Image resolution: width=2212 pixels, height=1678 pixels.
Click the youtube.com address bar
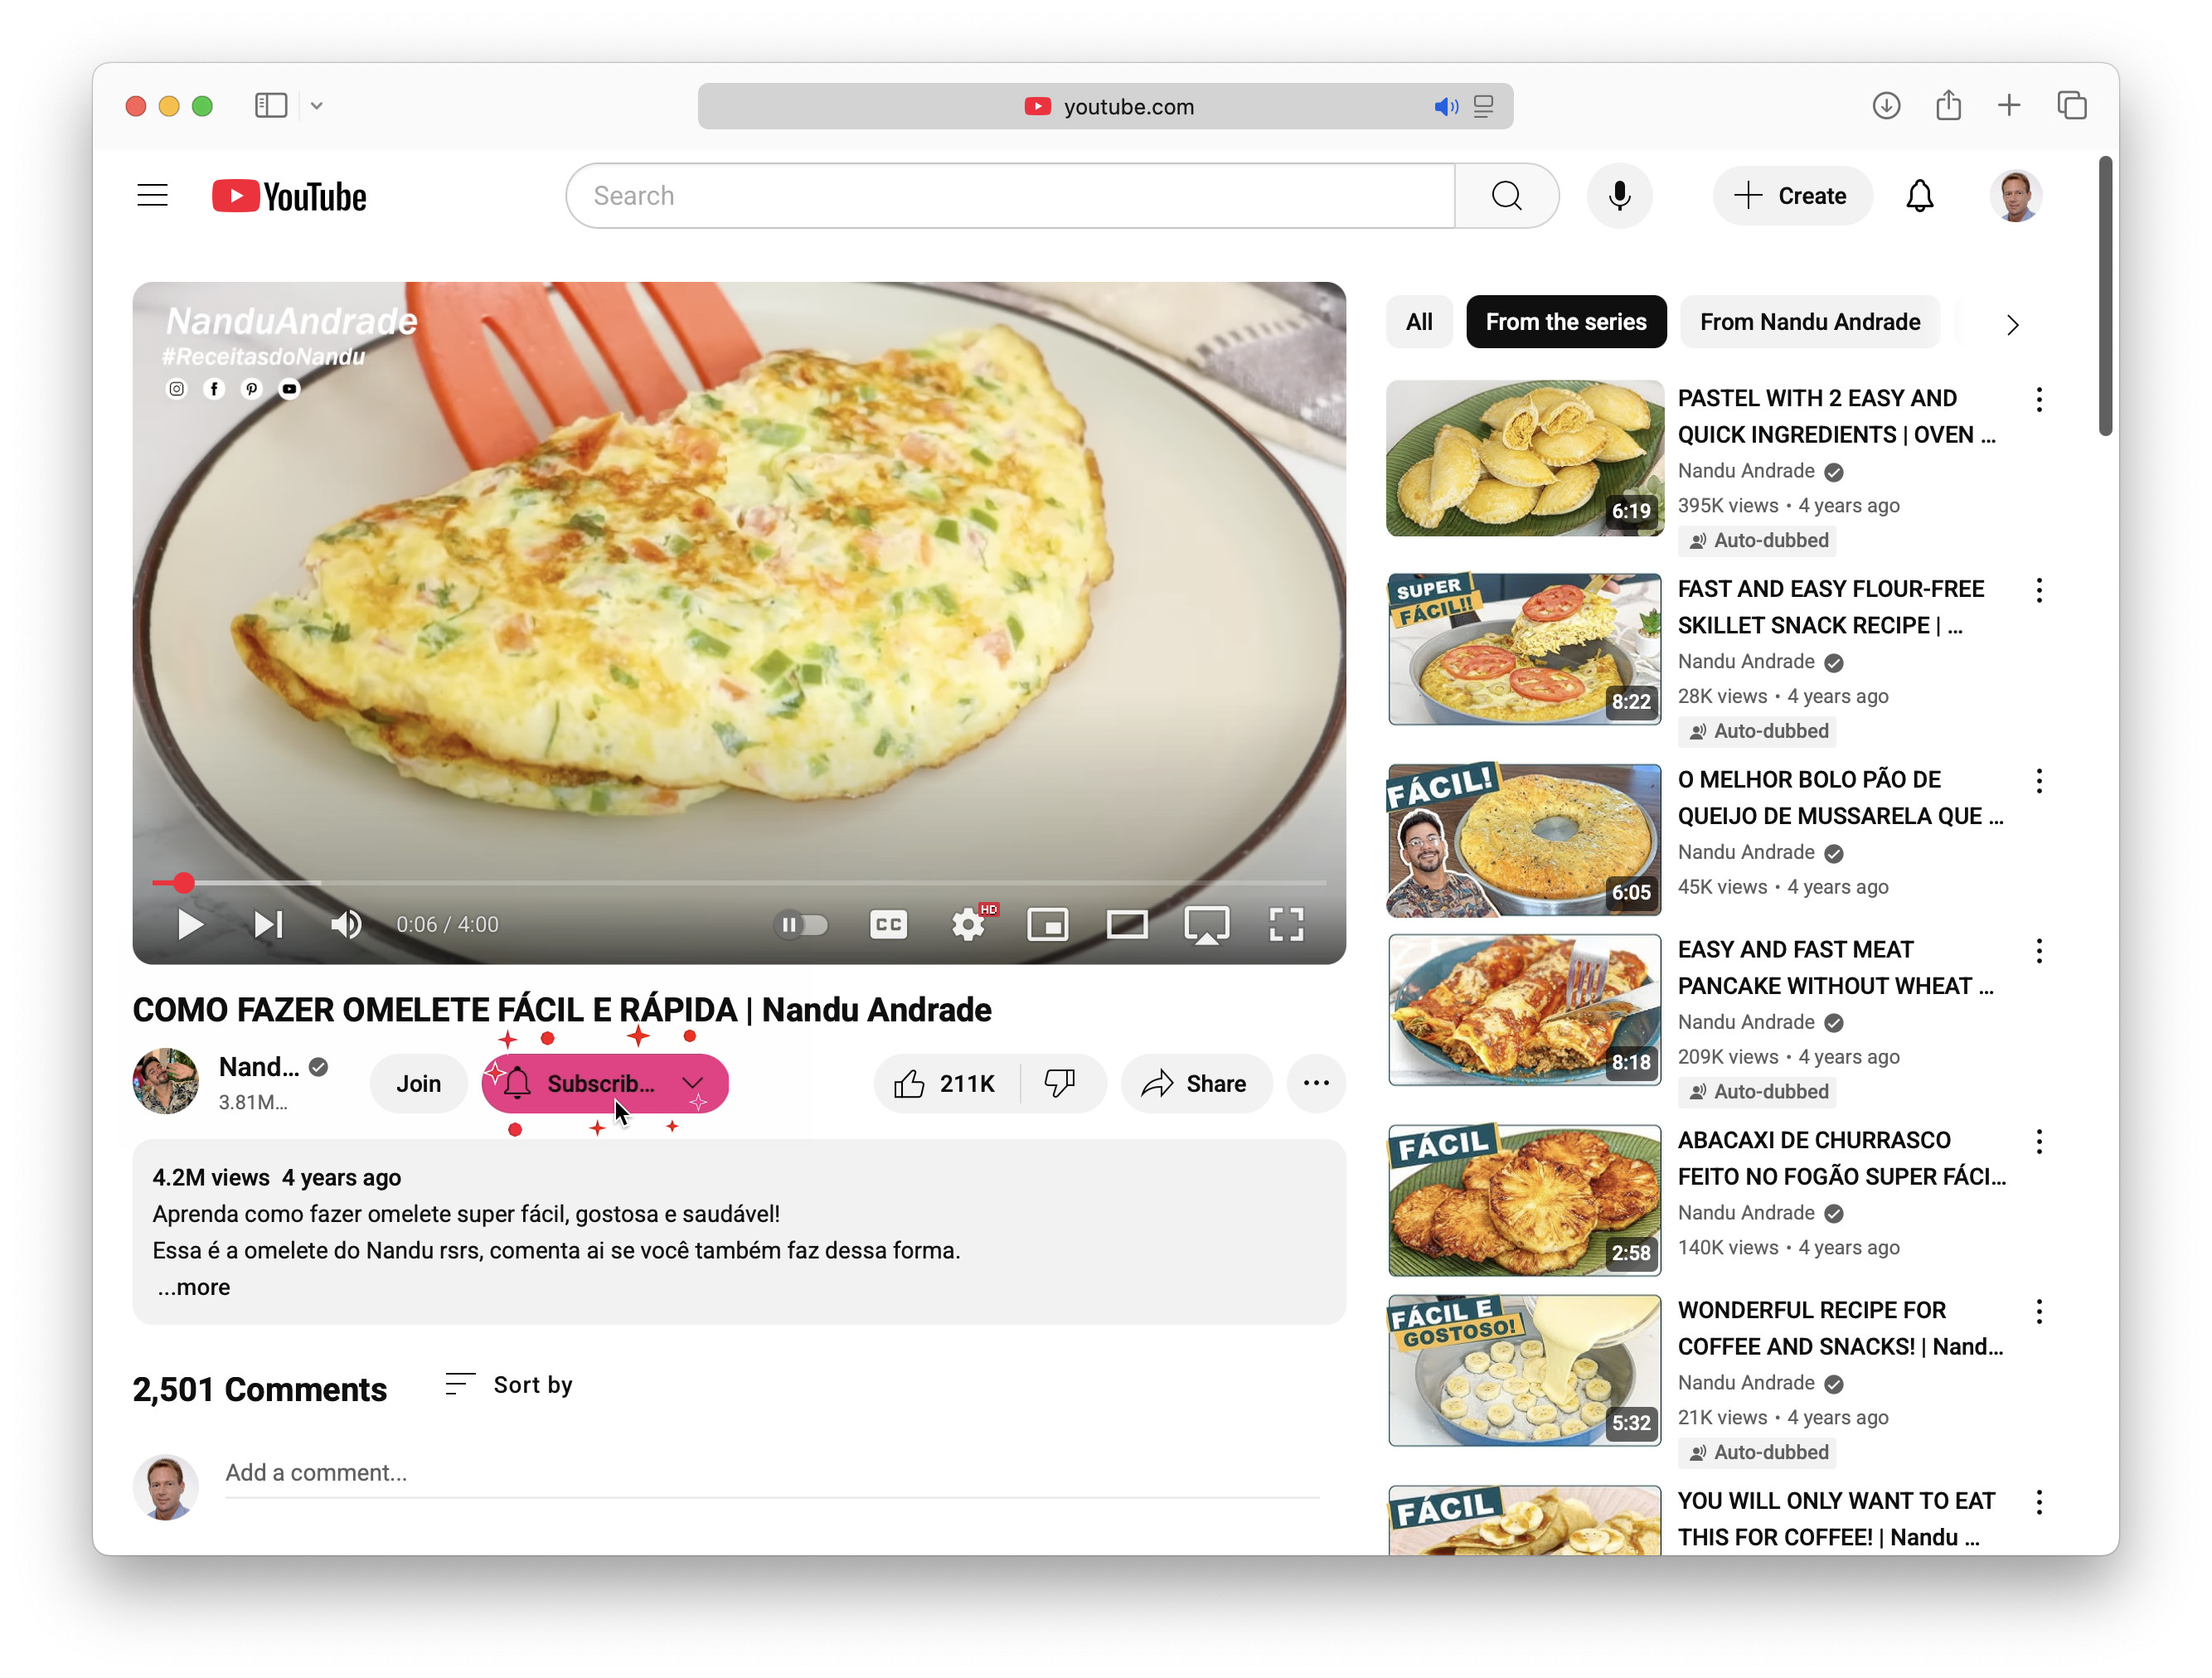click(1105, 107)
